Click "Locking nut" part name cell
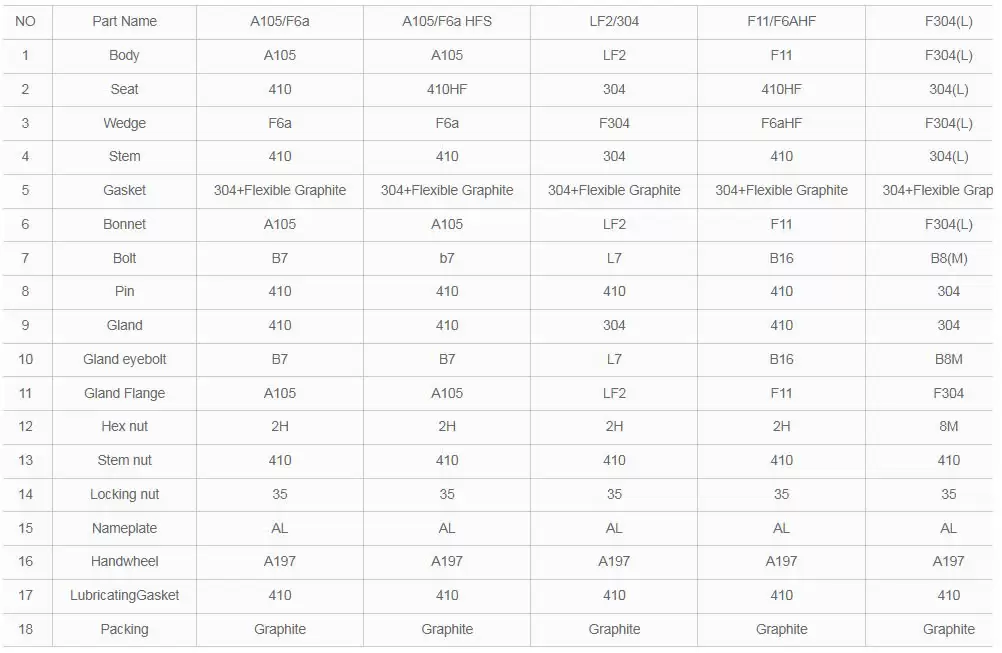Screen dimensions: 1002x653 [124, 494]
